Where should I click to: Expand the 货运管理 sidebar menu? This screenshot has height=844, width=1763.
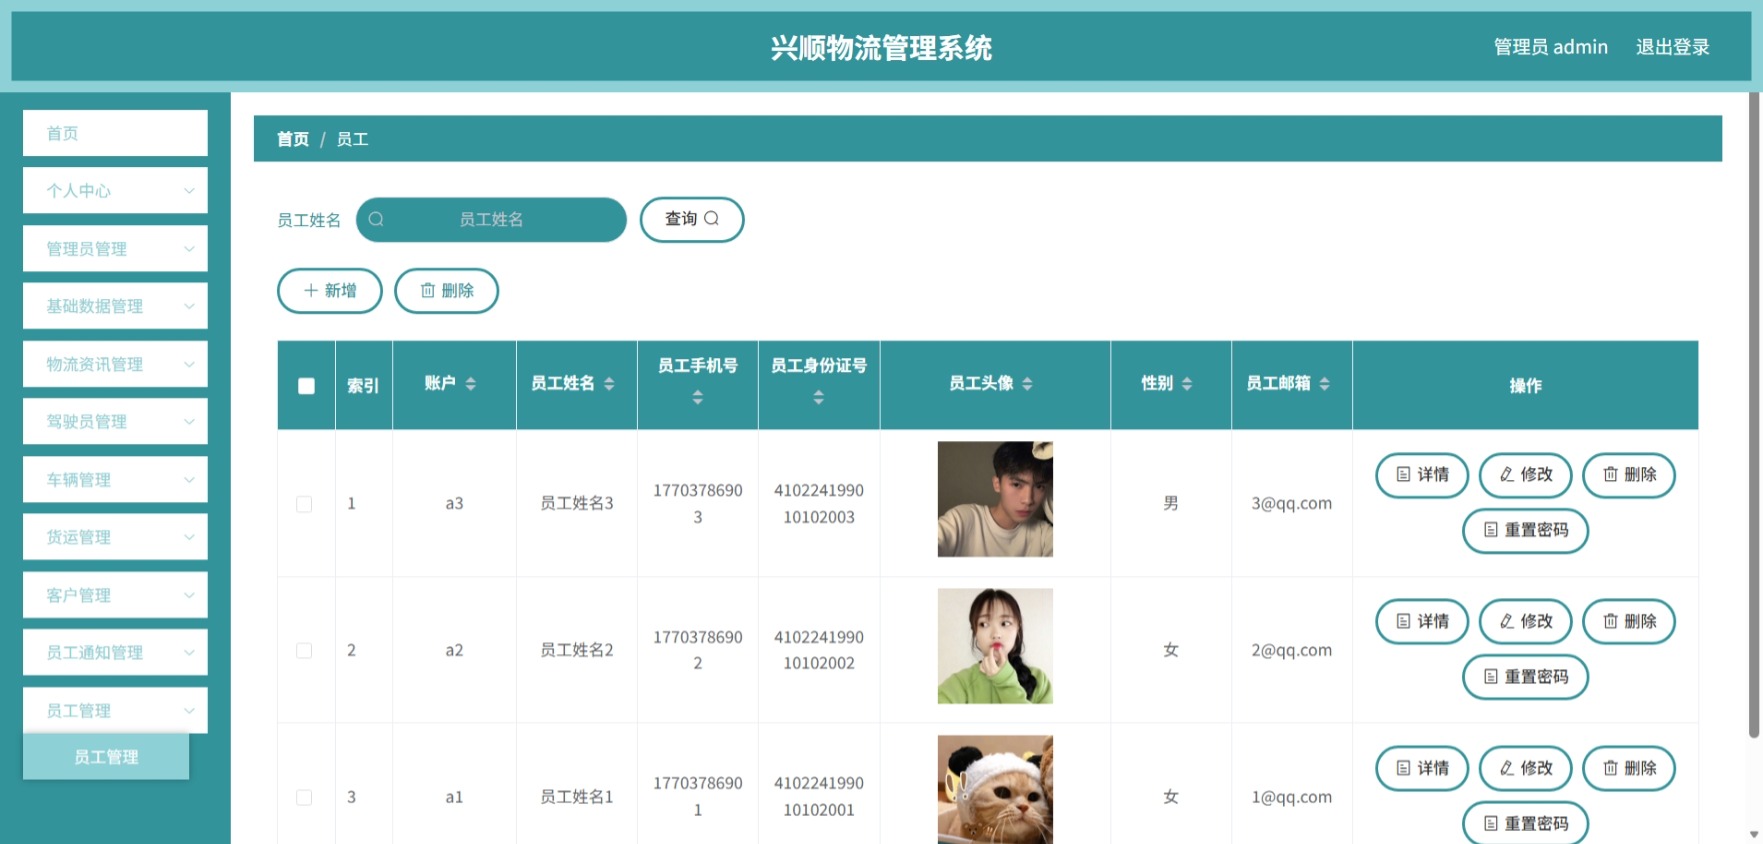click(x=115, y=537)
